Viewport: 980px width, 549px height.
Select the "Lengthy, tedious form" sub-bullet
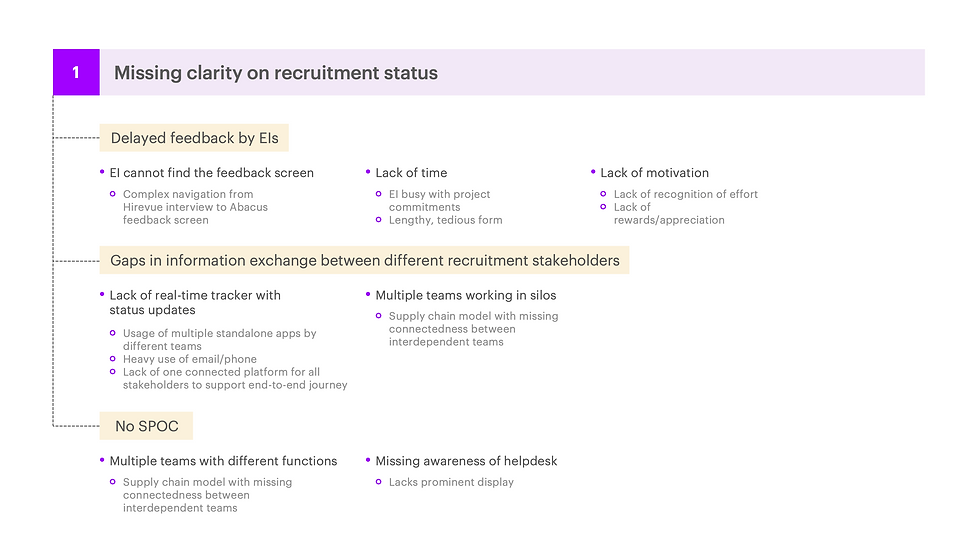point(445,220)
